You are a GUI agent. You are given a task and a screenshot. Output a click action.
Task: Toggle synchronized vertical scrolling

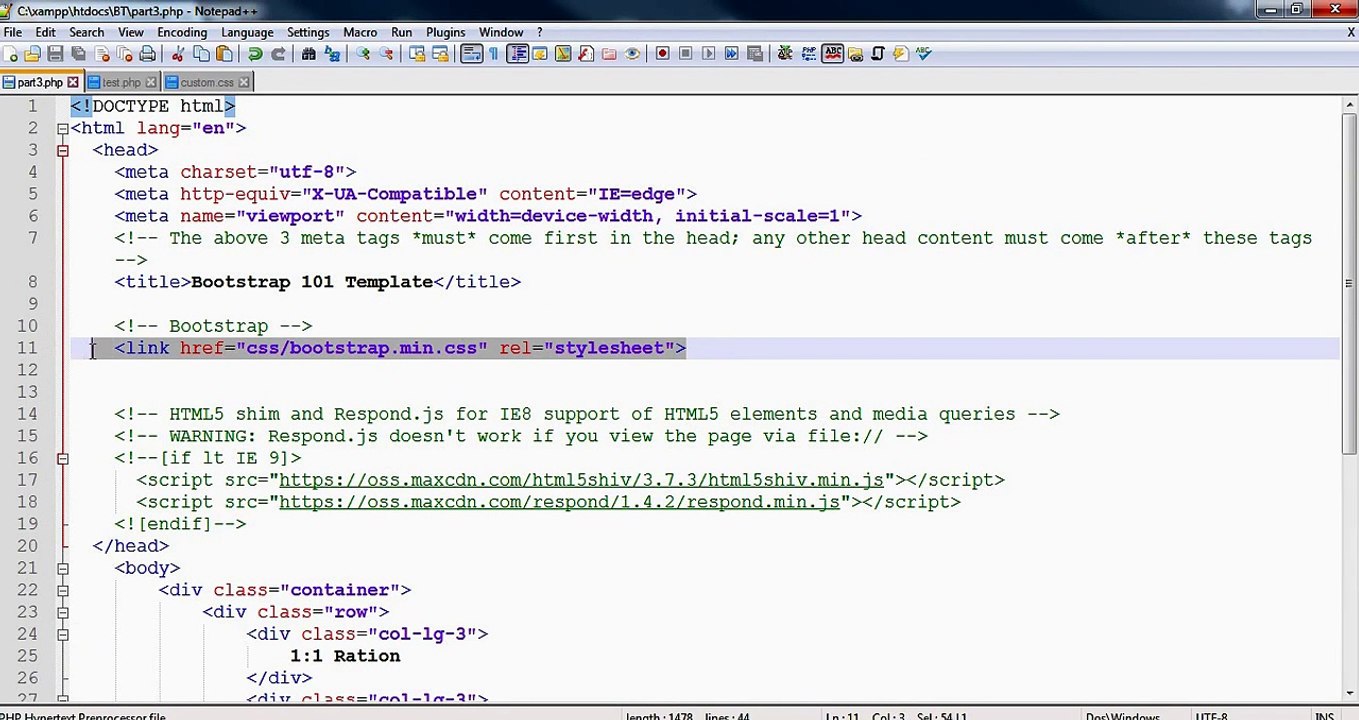417,54
